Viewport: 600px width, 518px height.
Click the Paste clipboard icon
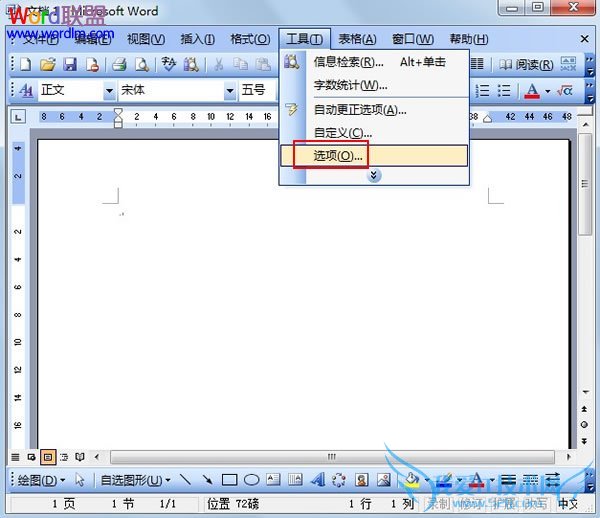pos(263,64)
